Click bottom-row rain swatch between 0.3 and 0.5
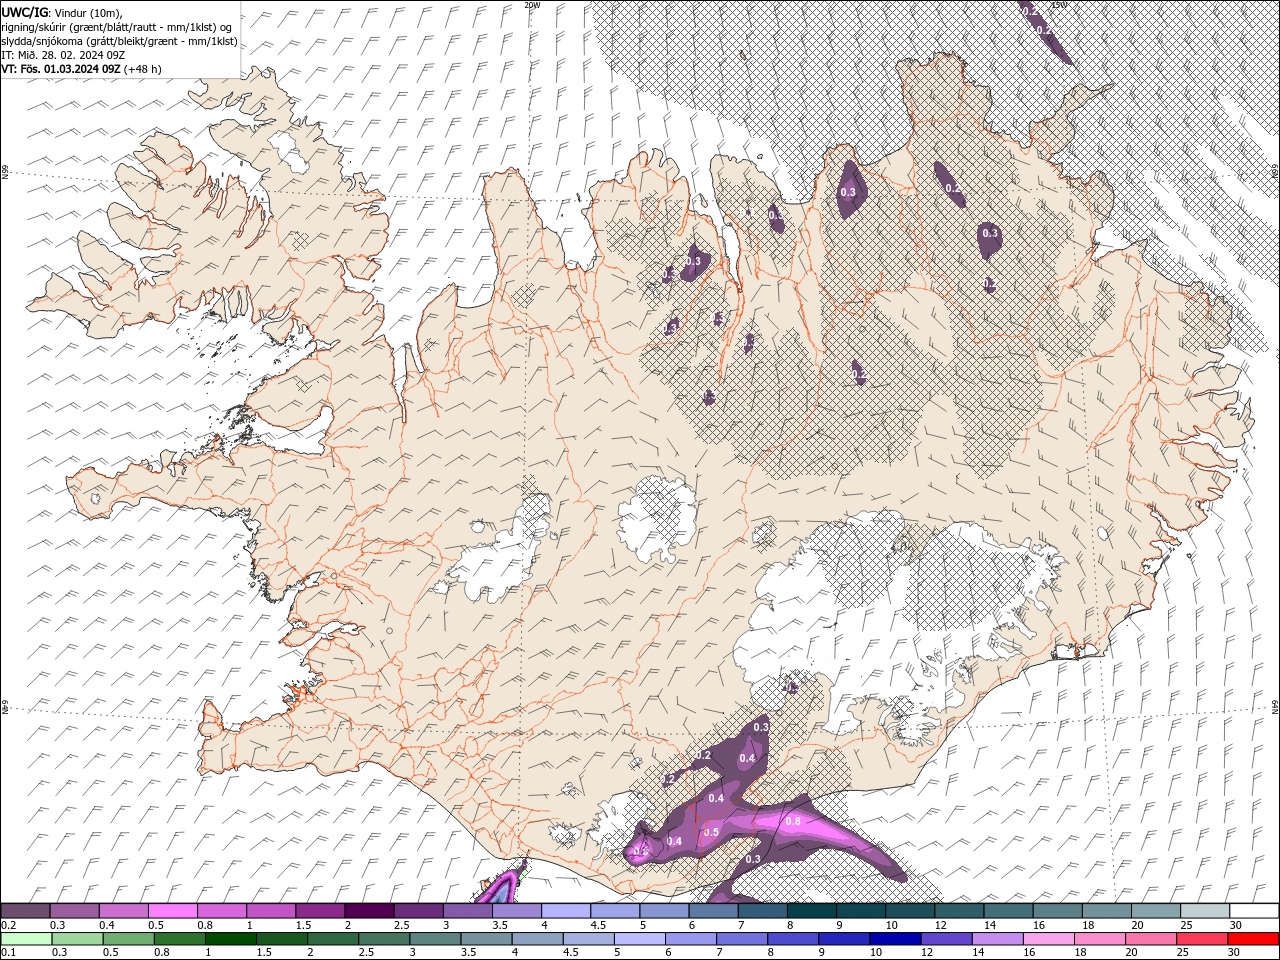Viewport: 1280px width, 960px height. tap(78, 939)
